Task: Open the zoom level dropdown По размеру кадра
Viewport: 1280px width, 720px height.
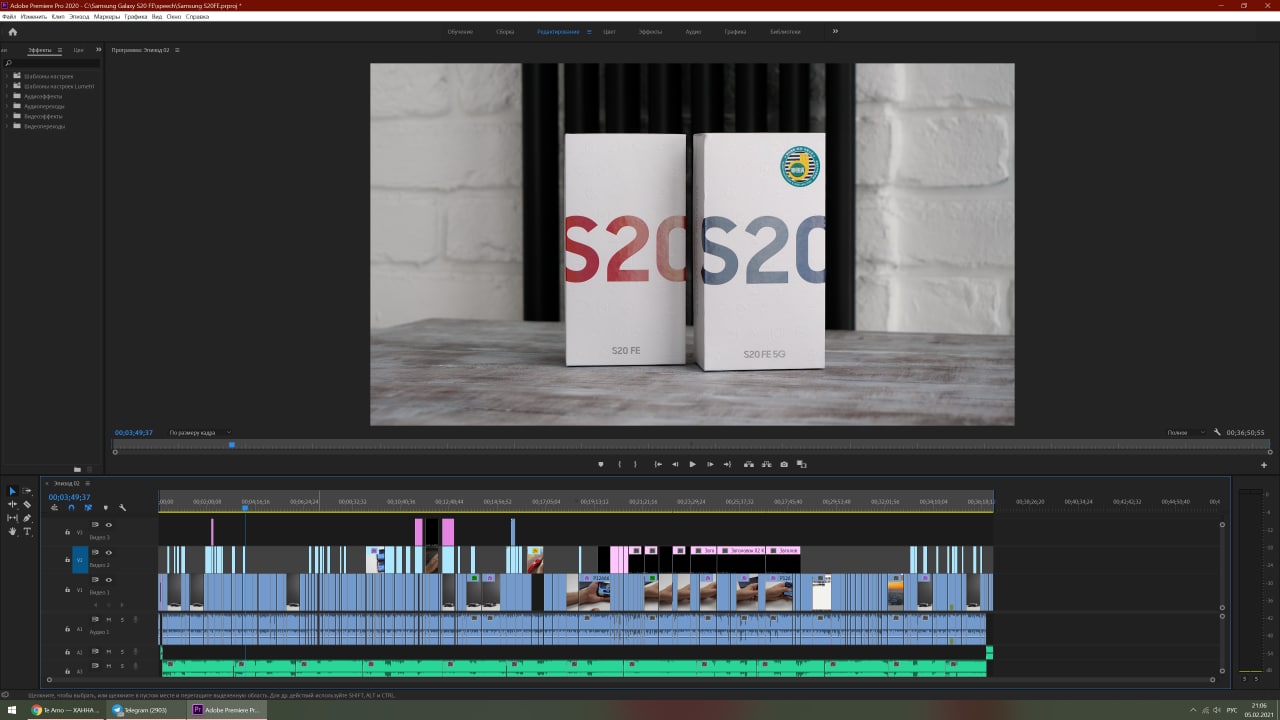Action: tap(199, 433)
